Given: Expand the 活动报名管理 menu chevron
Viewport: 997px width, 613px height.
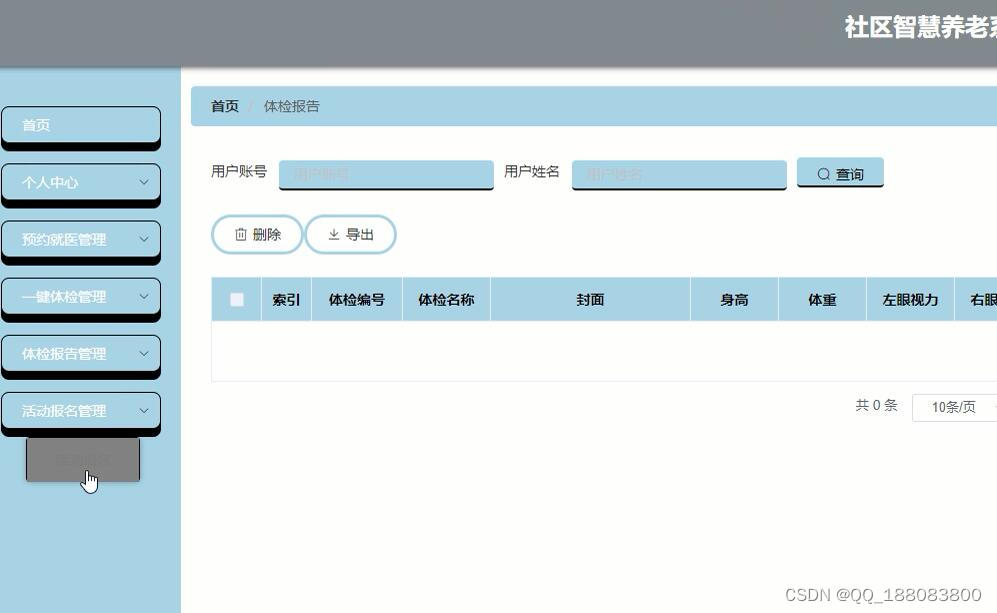Looking at the screenshot, I should [143, 411].
